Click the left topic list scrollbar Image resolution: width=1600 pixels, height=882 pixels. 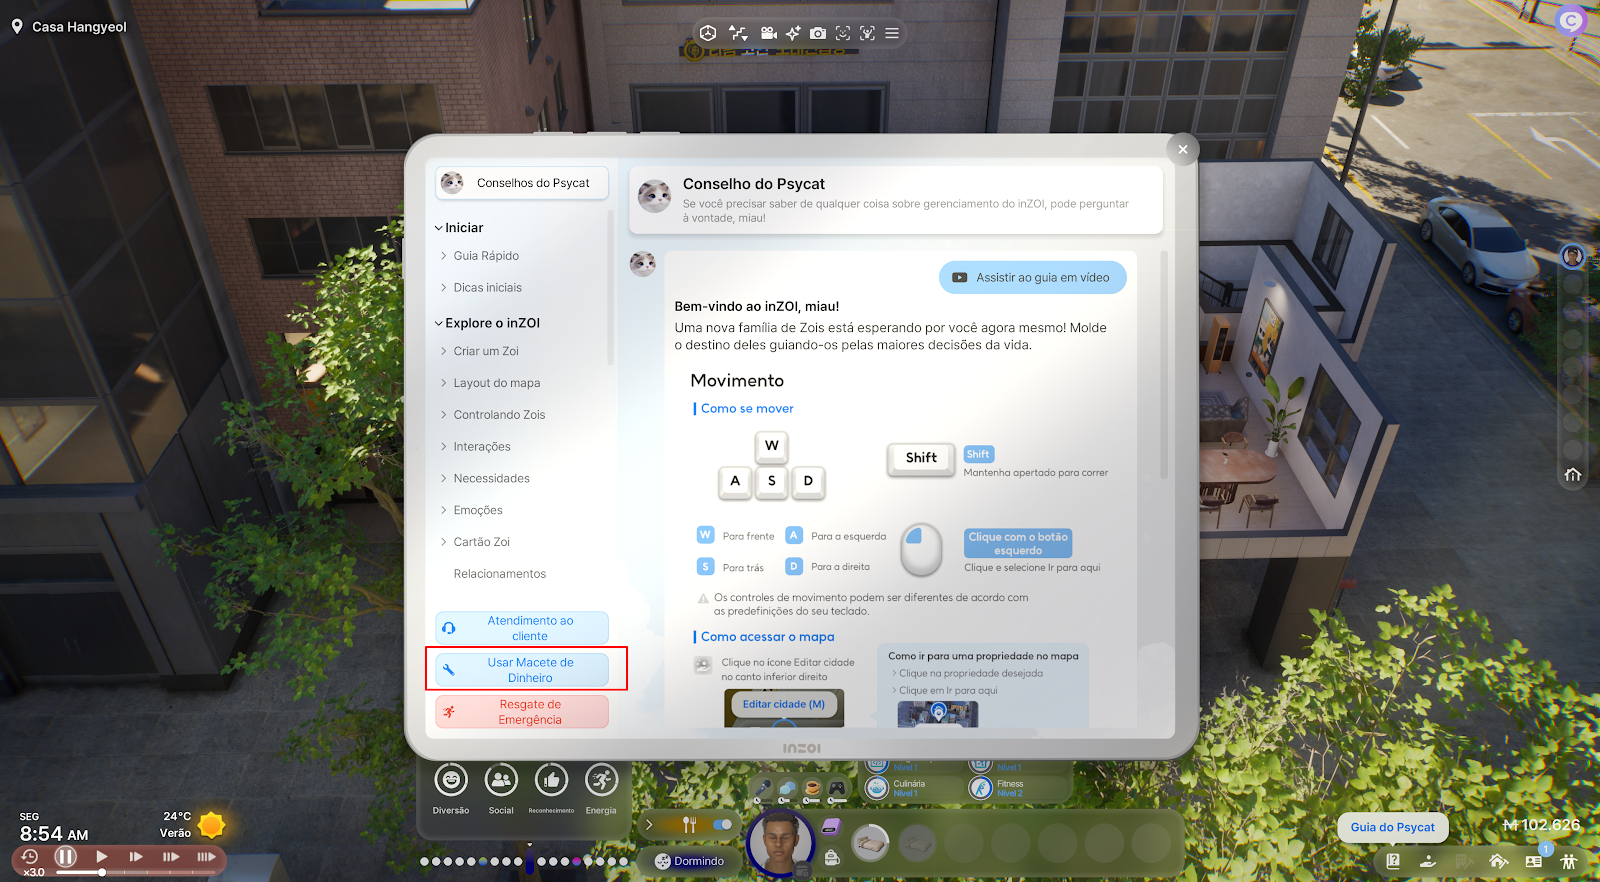tap(610, 286)
